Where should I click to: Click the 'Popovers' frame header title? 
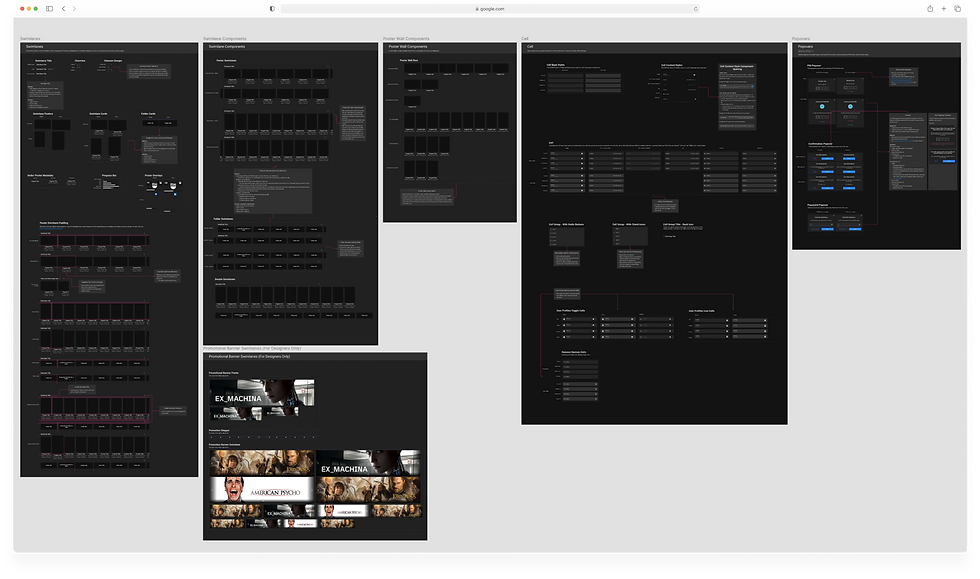(x=806, y=46)
